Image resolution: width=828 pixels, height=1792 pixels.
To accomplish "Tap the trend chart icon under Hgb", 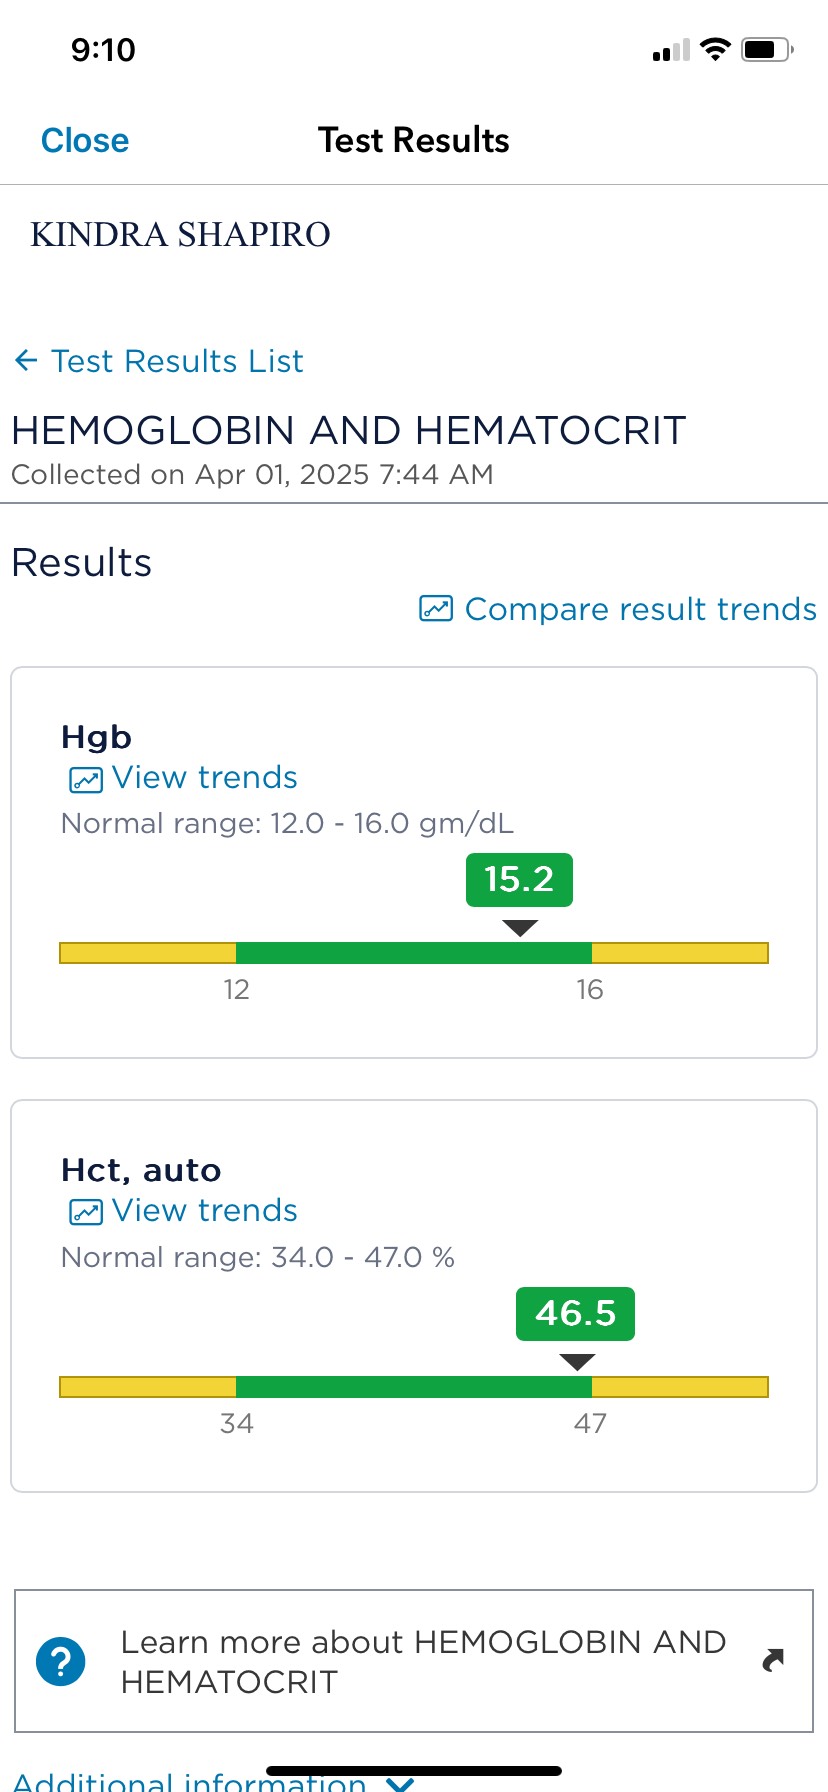I will pyautogui.click(x=86, y=779).
